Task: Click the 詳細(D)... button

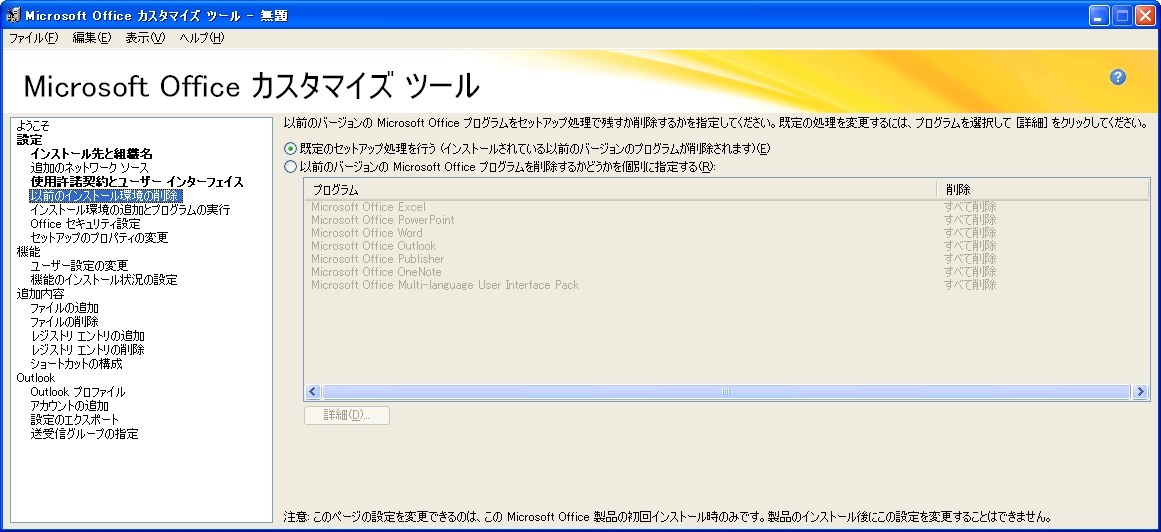Action: [346, 415]
